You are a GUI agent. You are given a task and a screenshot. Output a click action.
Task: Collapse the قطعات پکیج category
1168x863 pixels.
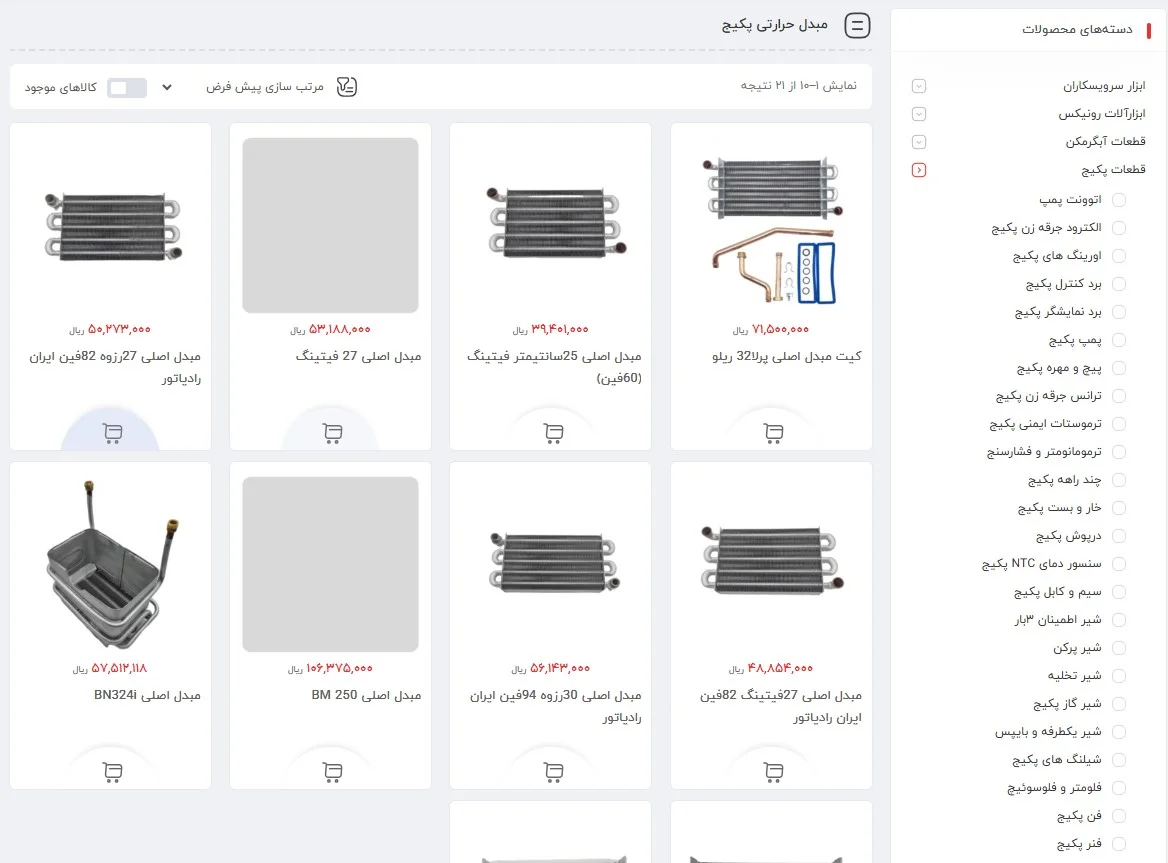[x=918, y=170]
